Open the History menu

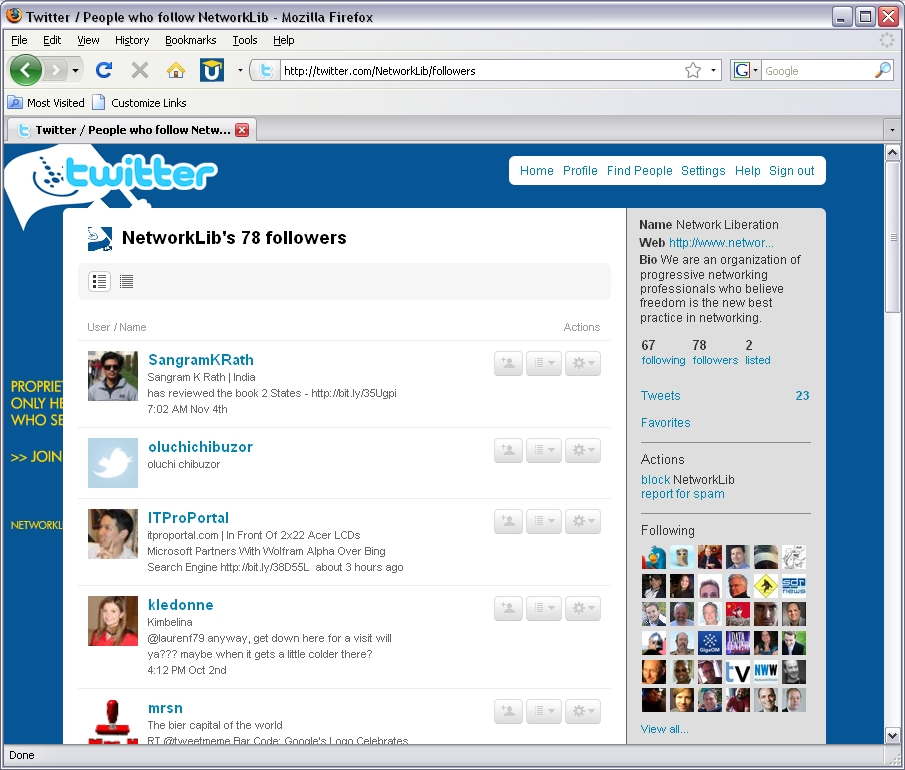click(x=132, y=40)
